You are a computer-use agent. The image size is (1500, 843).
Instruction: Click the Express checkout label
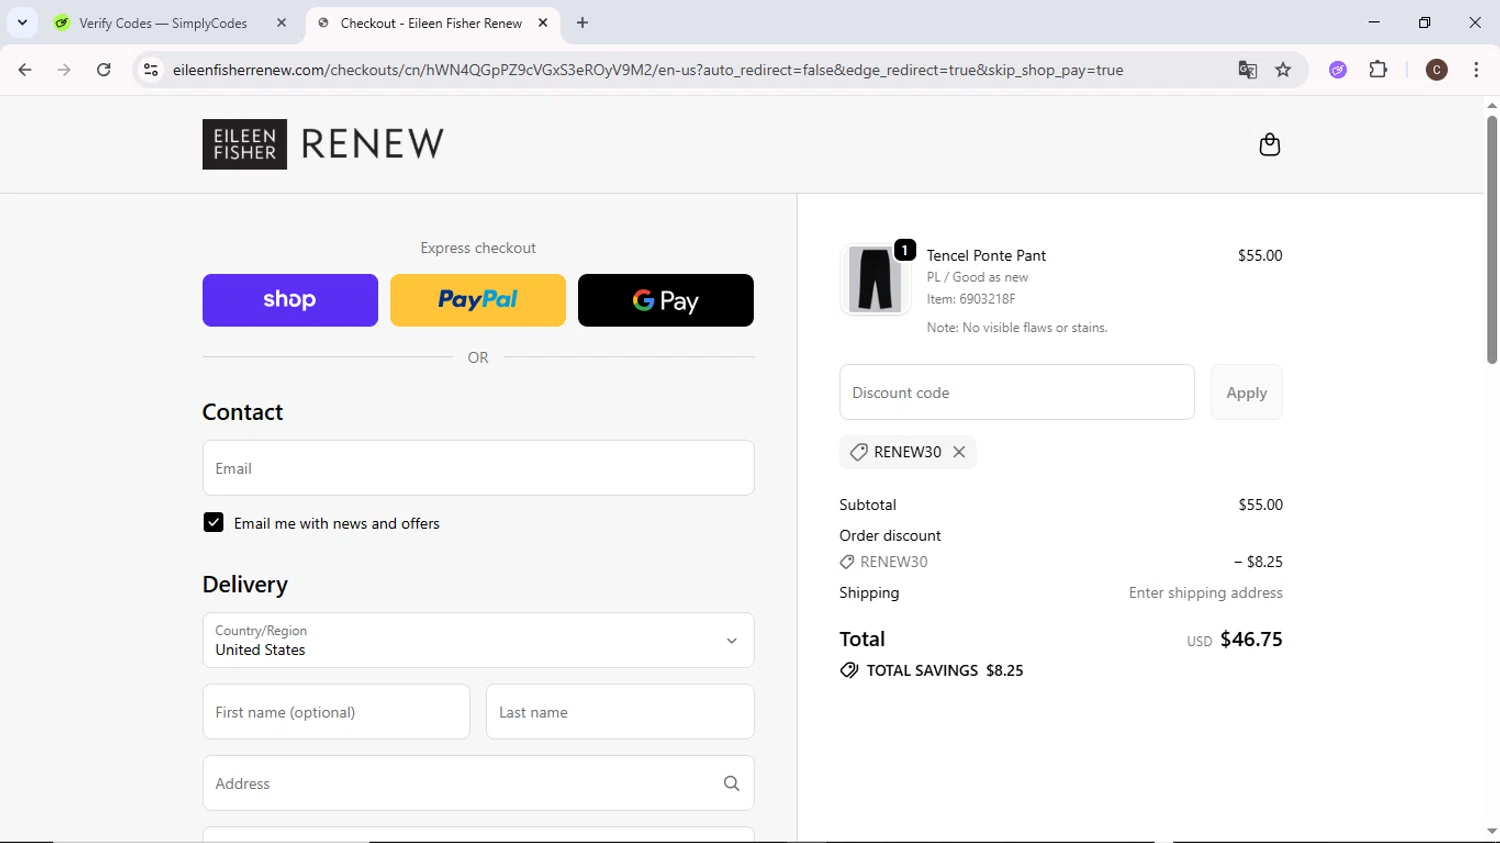point(478,248)
